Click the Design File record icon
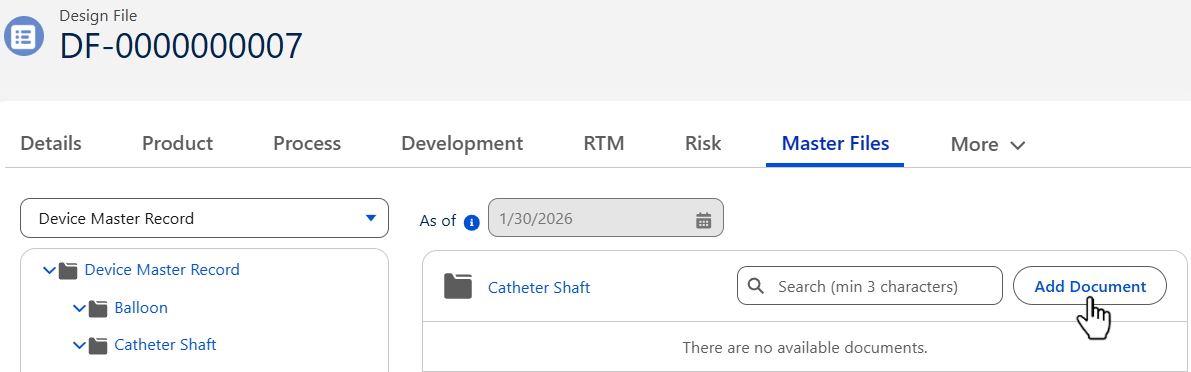1191x372 pixels. (x=24, y=36)
